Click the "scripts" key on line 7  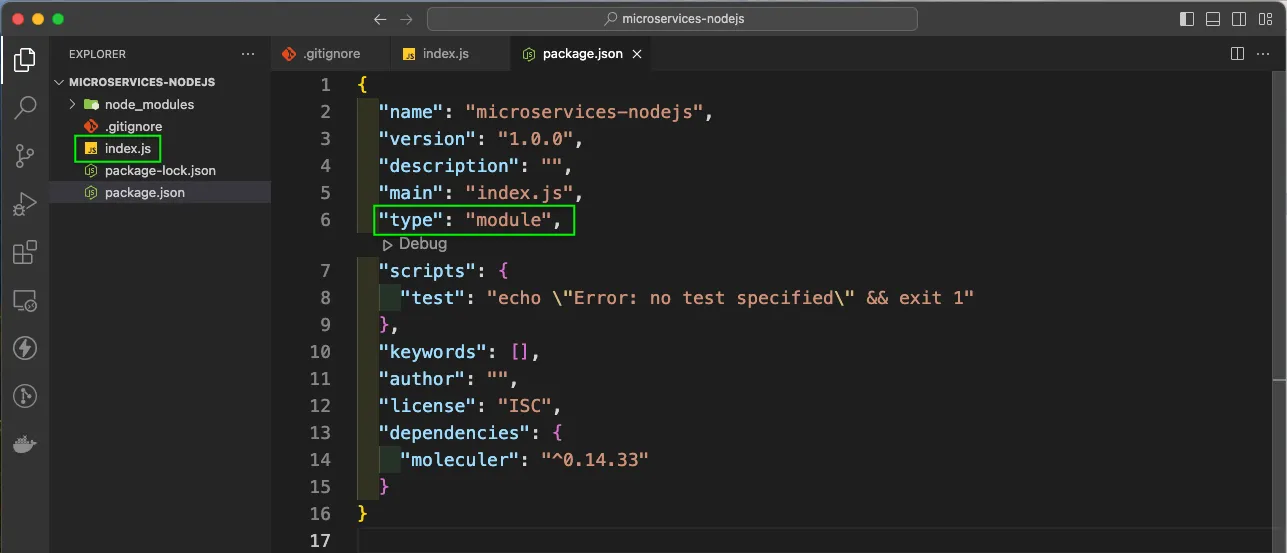[426, 271]
